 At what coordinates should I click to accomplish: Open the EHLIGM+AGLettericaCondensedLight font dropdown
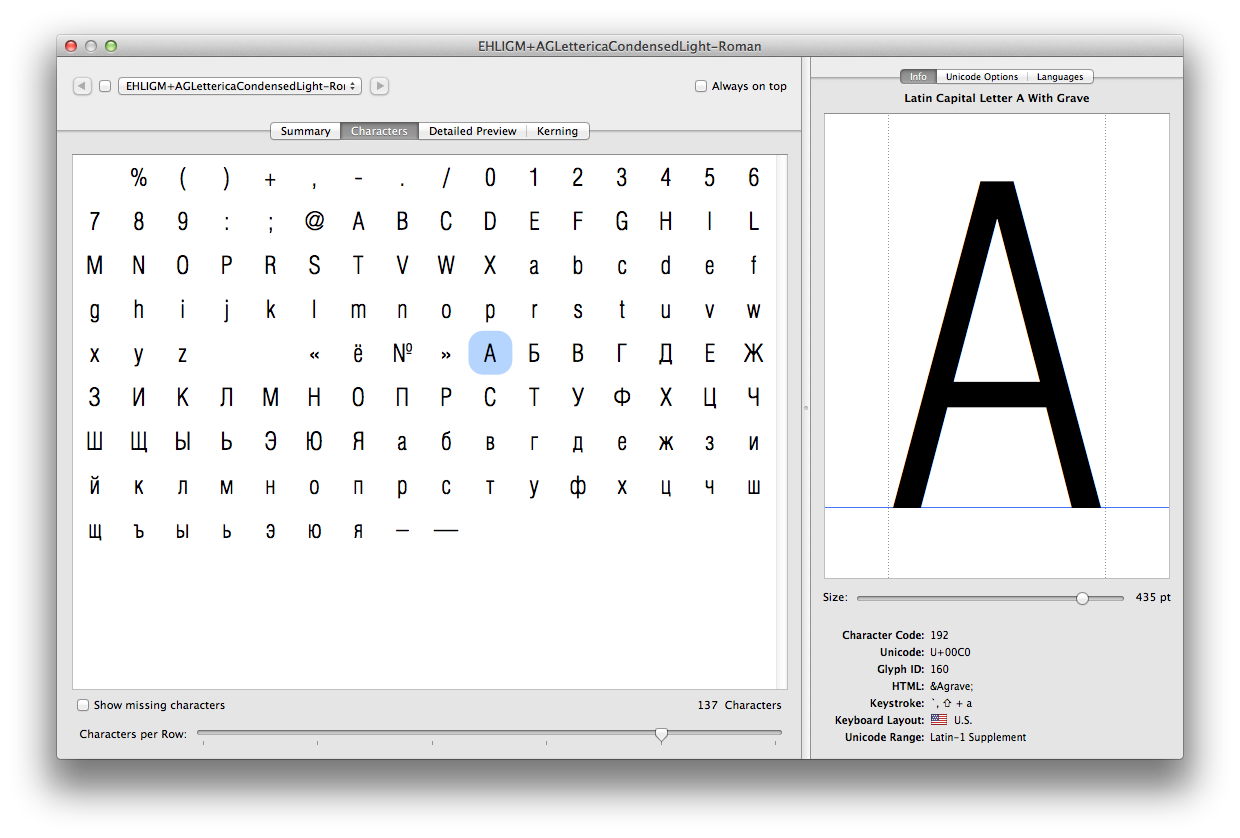coord(240,86)
